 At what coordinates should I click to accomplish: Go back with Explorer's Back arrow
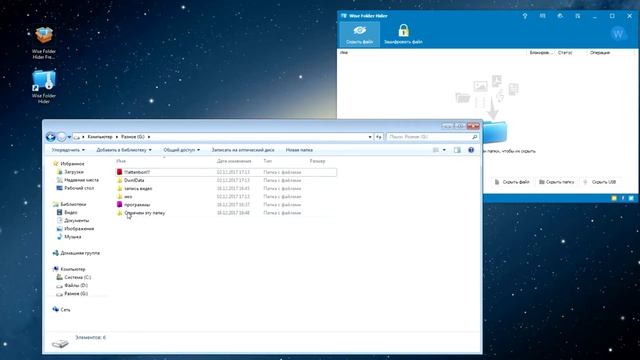(x=51, y=137)
